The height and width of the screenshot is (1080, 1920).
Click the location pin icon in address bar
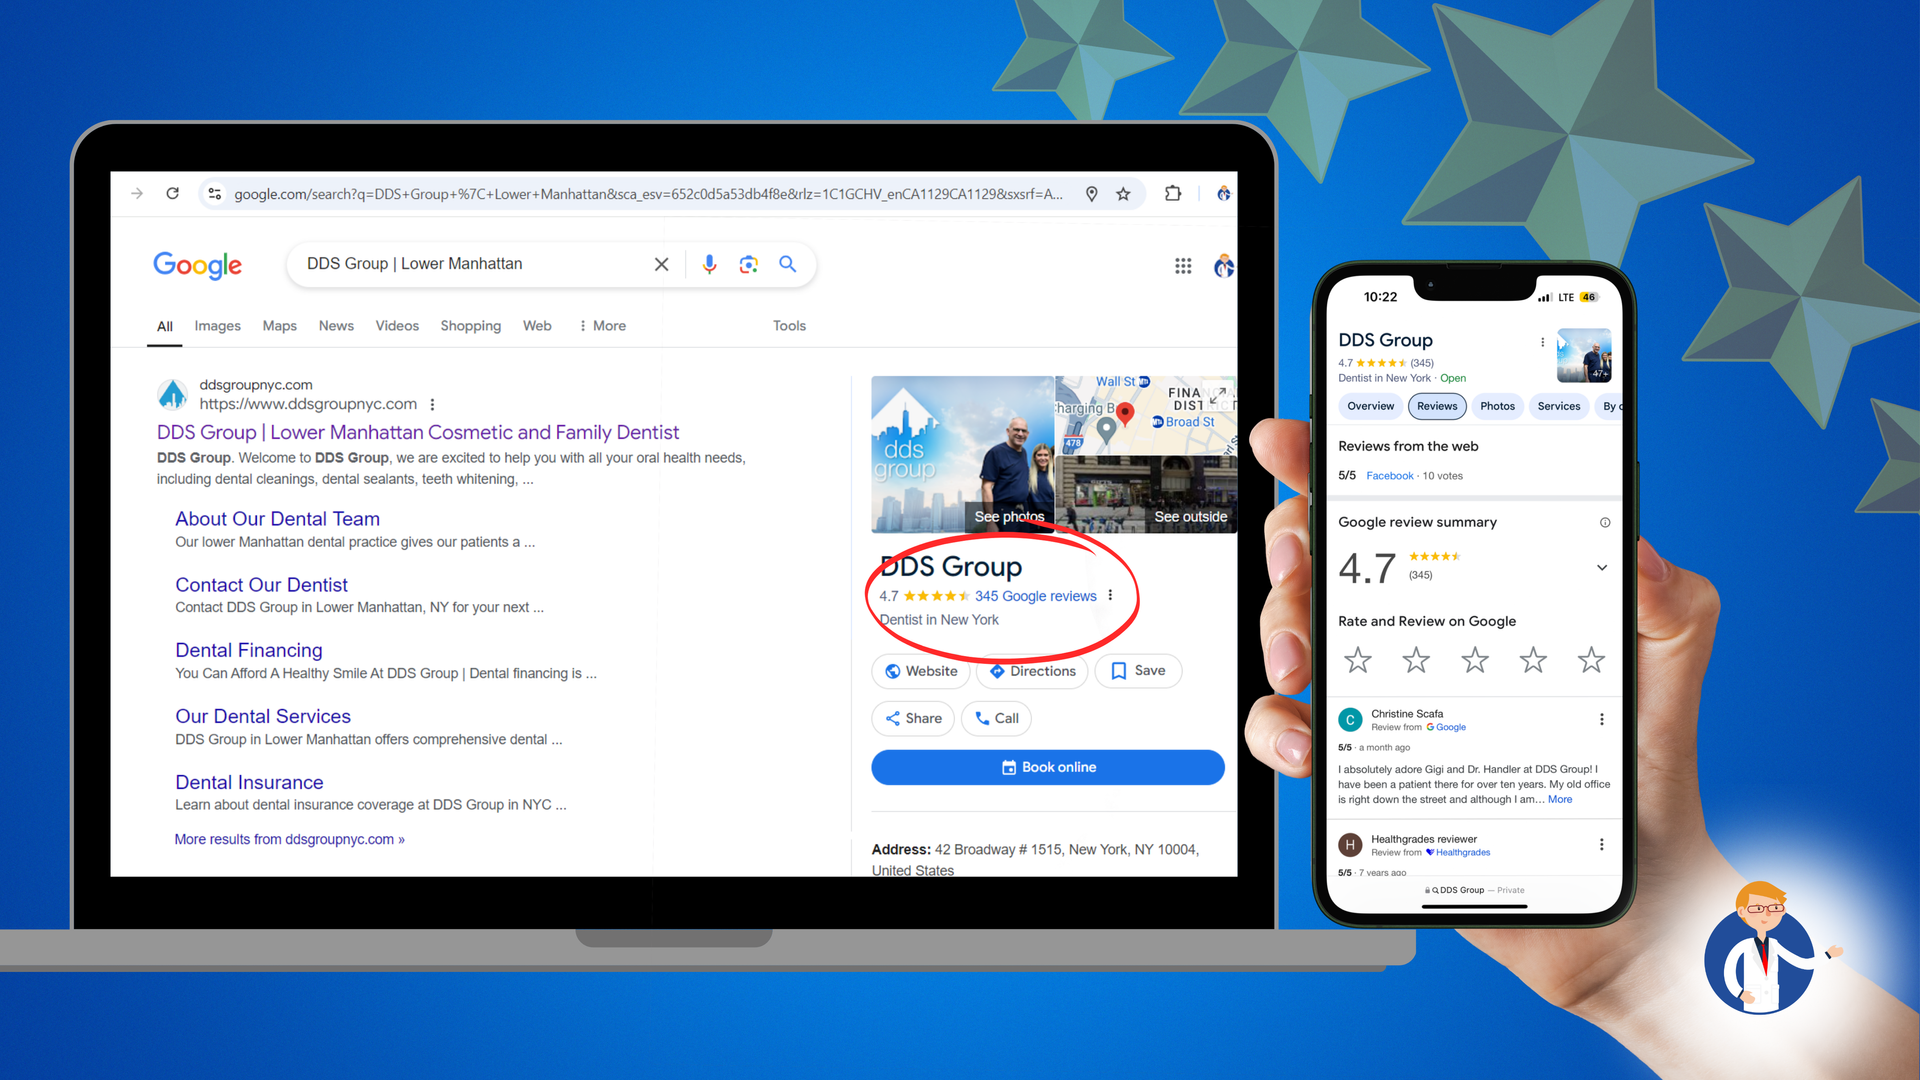coord(1092,194)
